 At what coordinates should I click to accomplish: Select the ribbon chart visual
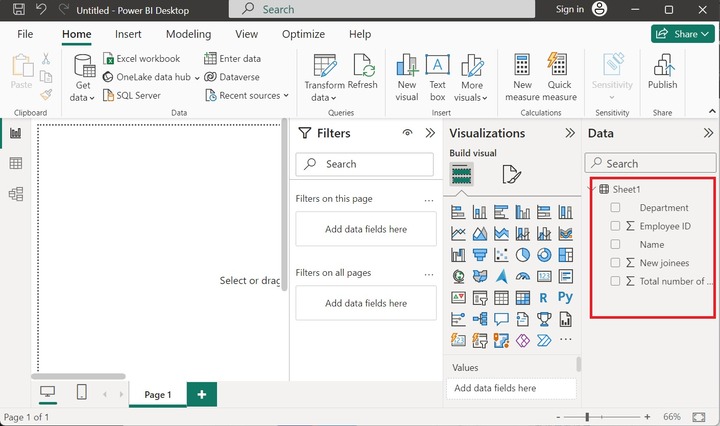[566, 234]
